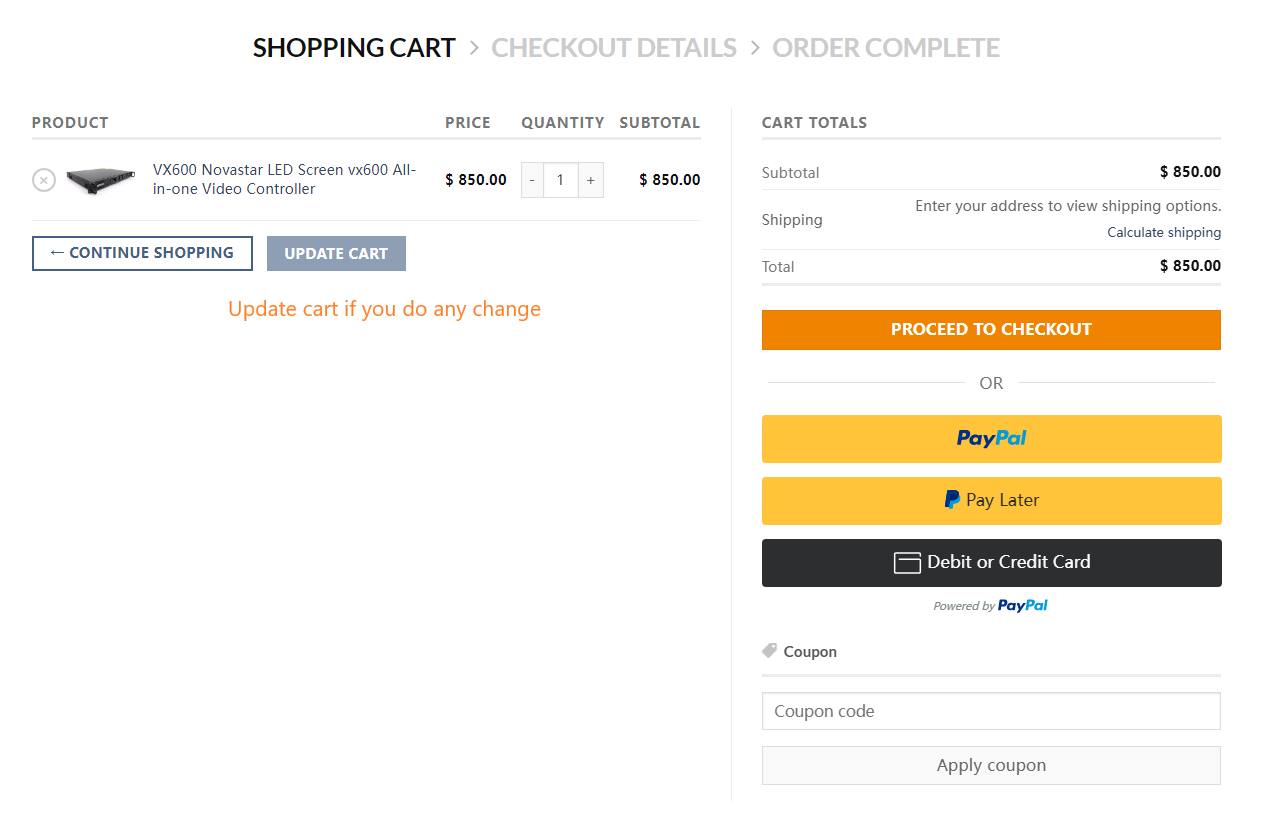Proceed to checkout
Image resolution: width=1271 pixels, height=827 pixels.
coord(991,330)
